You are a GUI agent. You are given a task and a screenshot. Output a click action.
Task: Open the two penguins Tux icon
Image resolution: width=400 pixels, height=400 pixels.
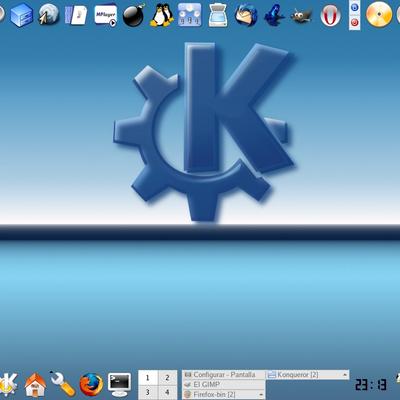pyautogui.click(x=162, y=15)
